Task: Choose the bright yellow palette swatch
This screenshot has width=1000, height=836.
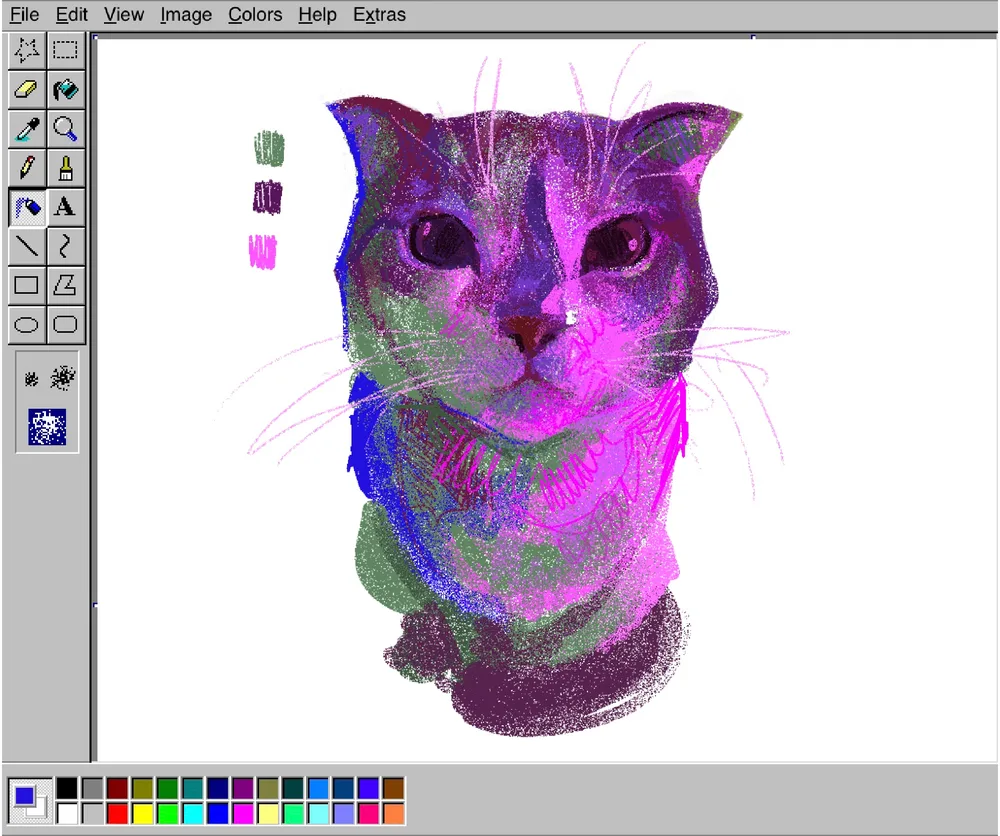Action: [x=142, y=814]
